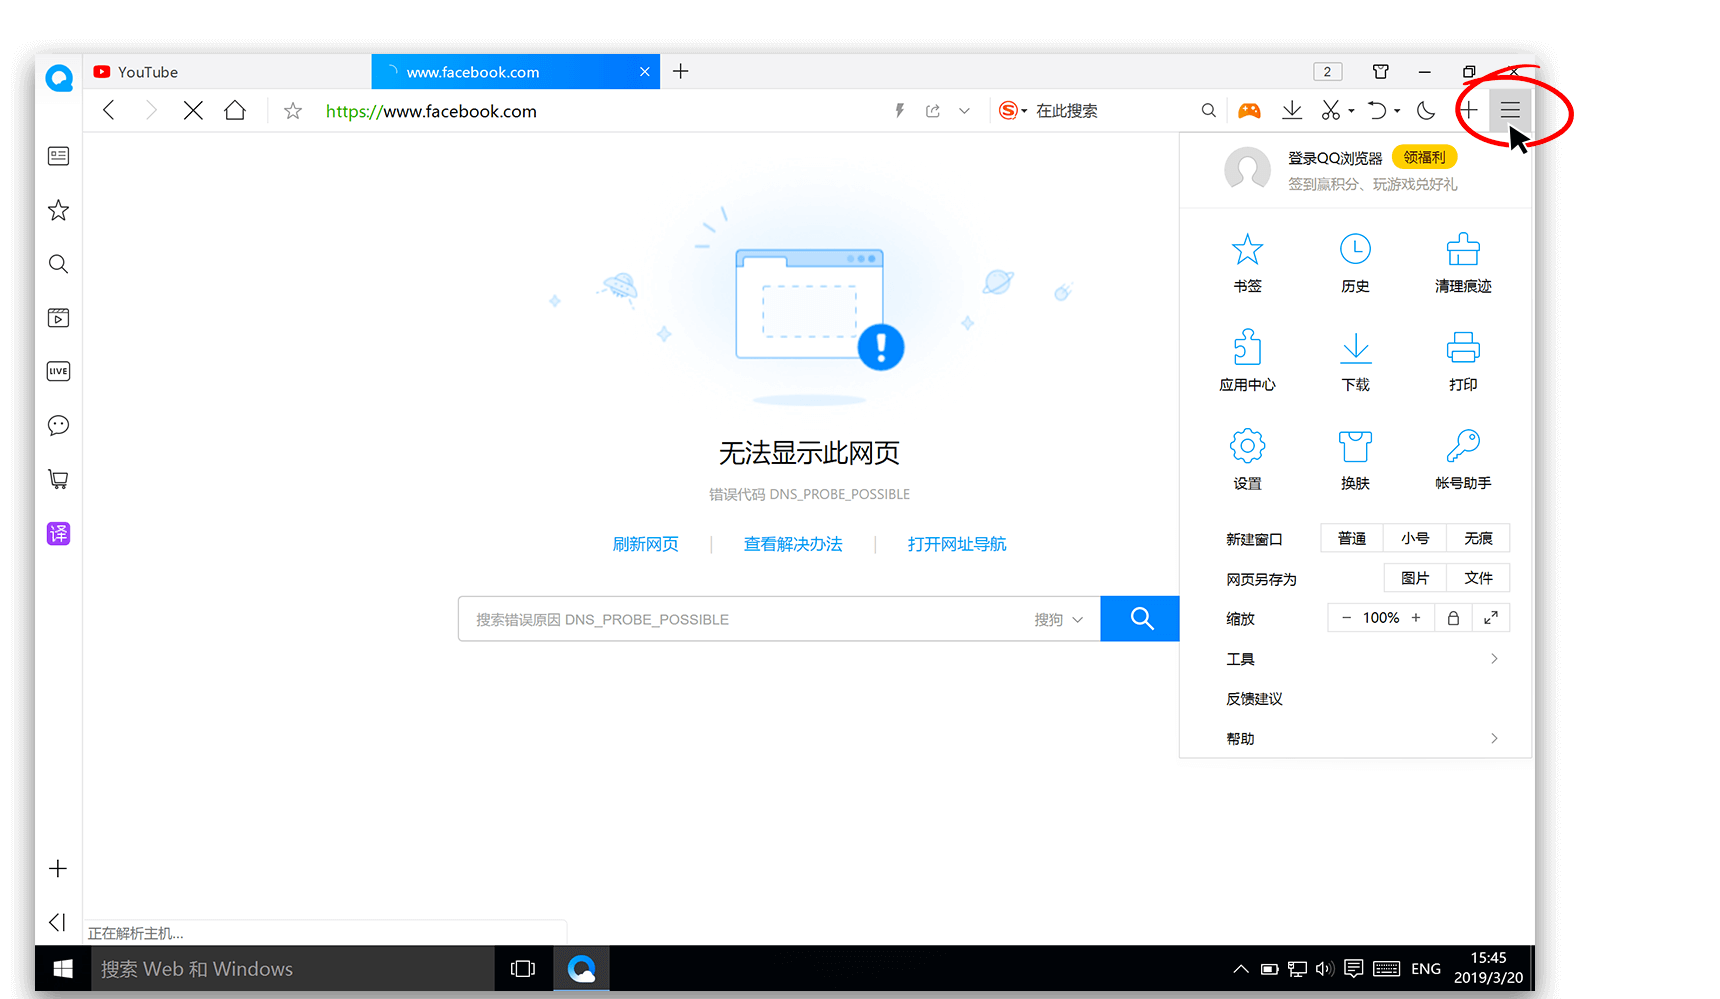Toggle night mode with the moon icon
Image resolution: width=1720 pixels, height=999 pixels.
pos(1425,110)
